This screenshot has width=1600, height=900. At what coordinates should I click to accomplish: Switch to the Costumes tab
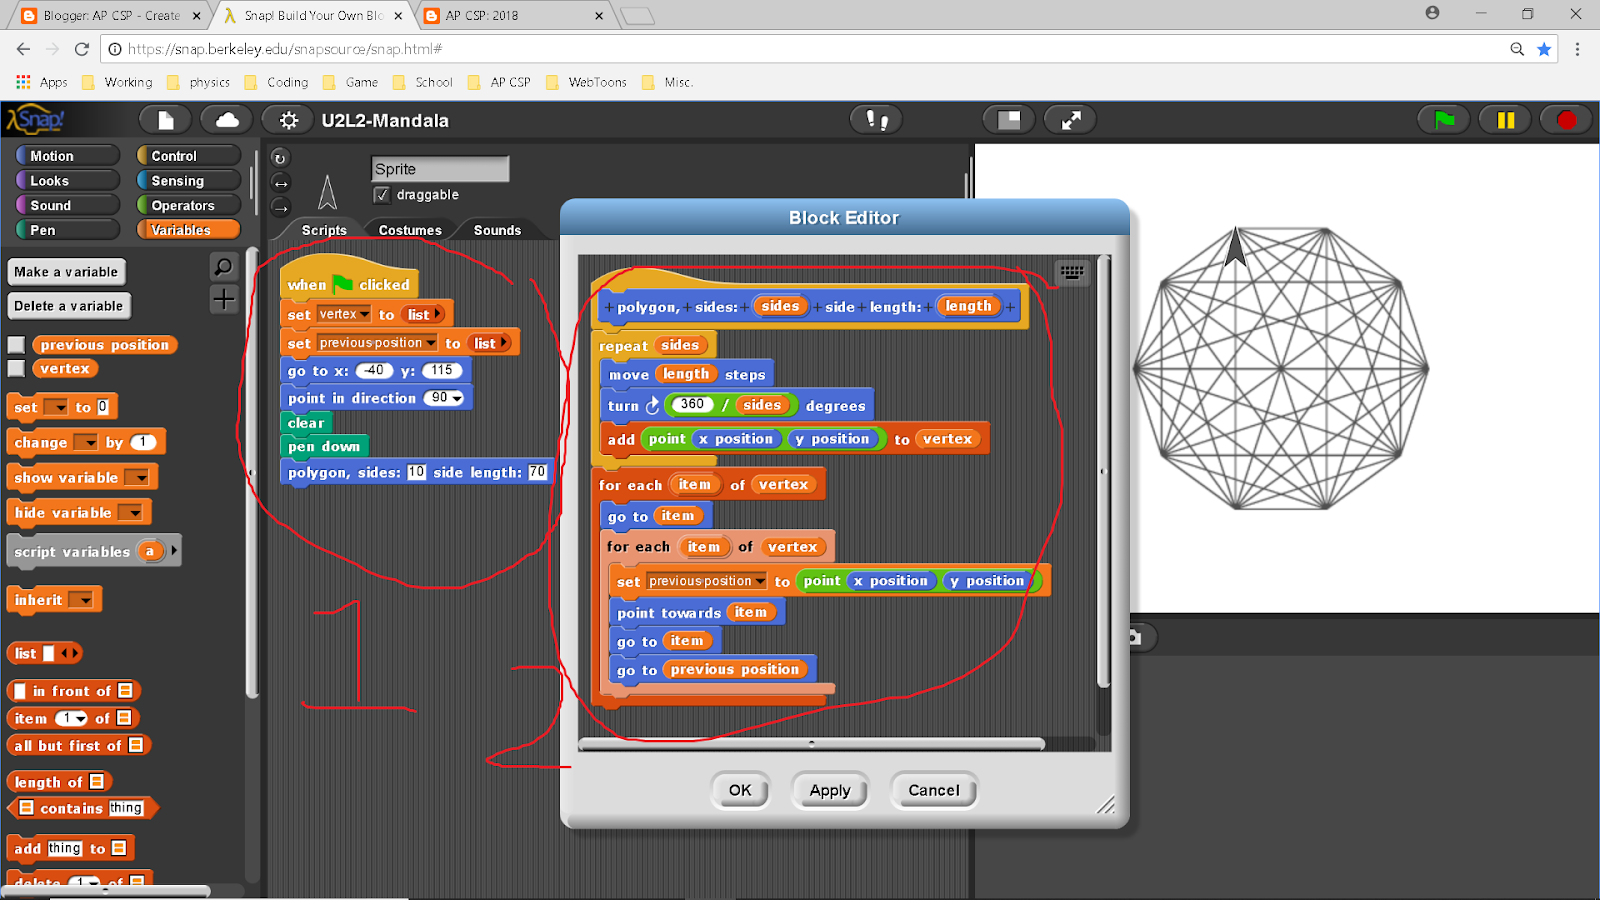coord(409,229)
